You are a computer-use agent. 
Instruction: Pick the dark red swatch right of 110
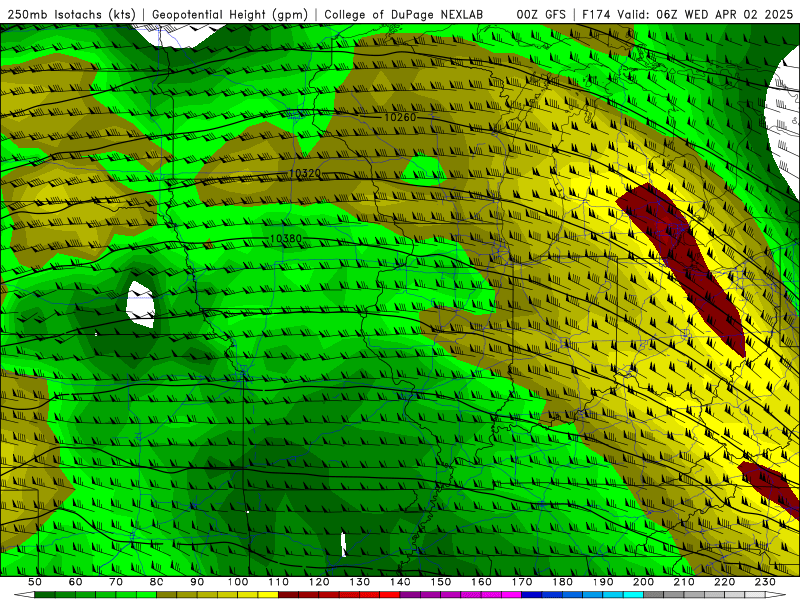point(289,595)
